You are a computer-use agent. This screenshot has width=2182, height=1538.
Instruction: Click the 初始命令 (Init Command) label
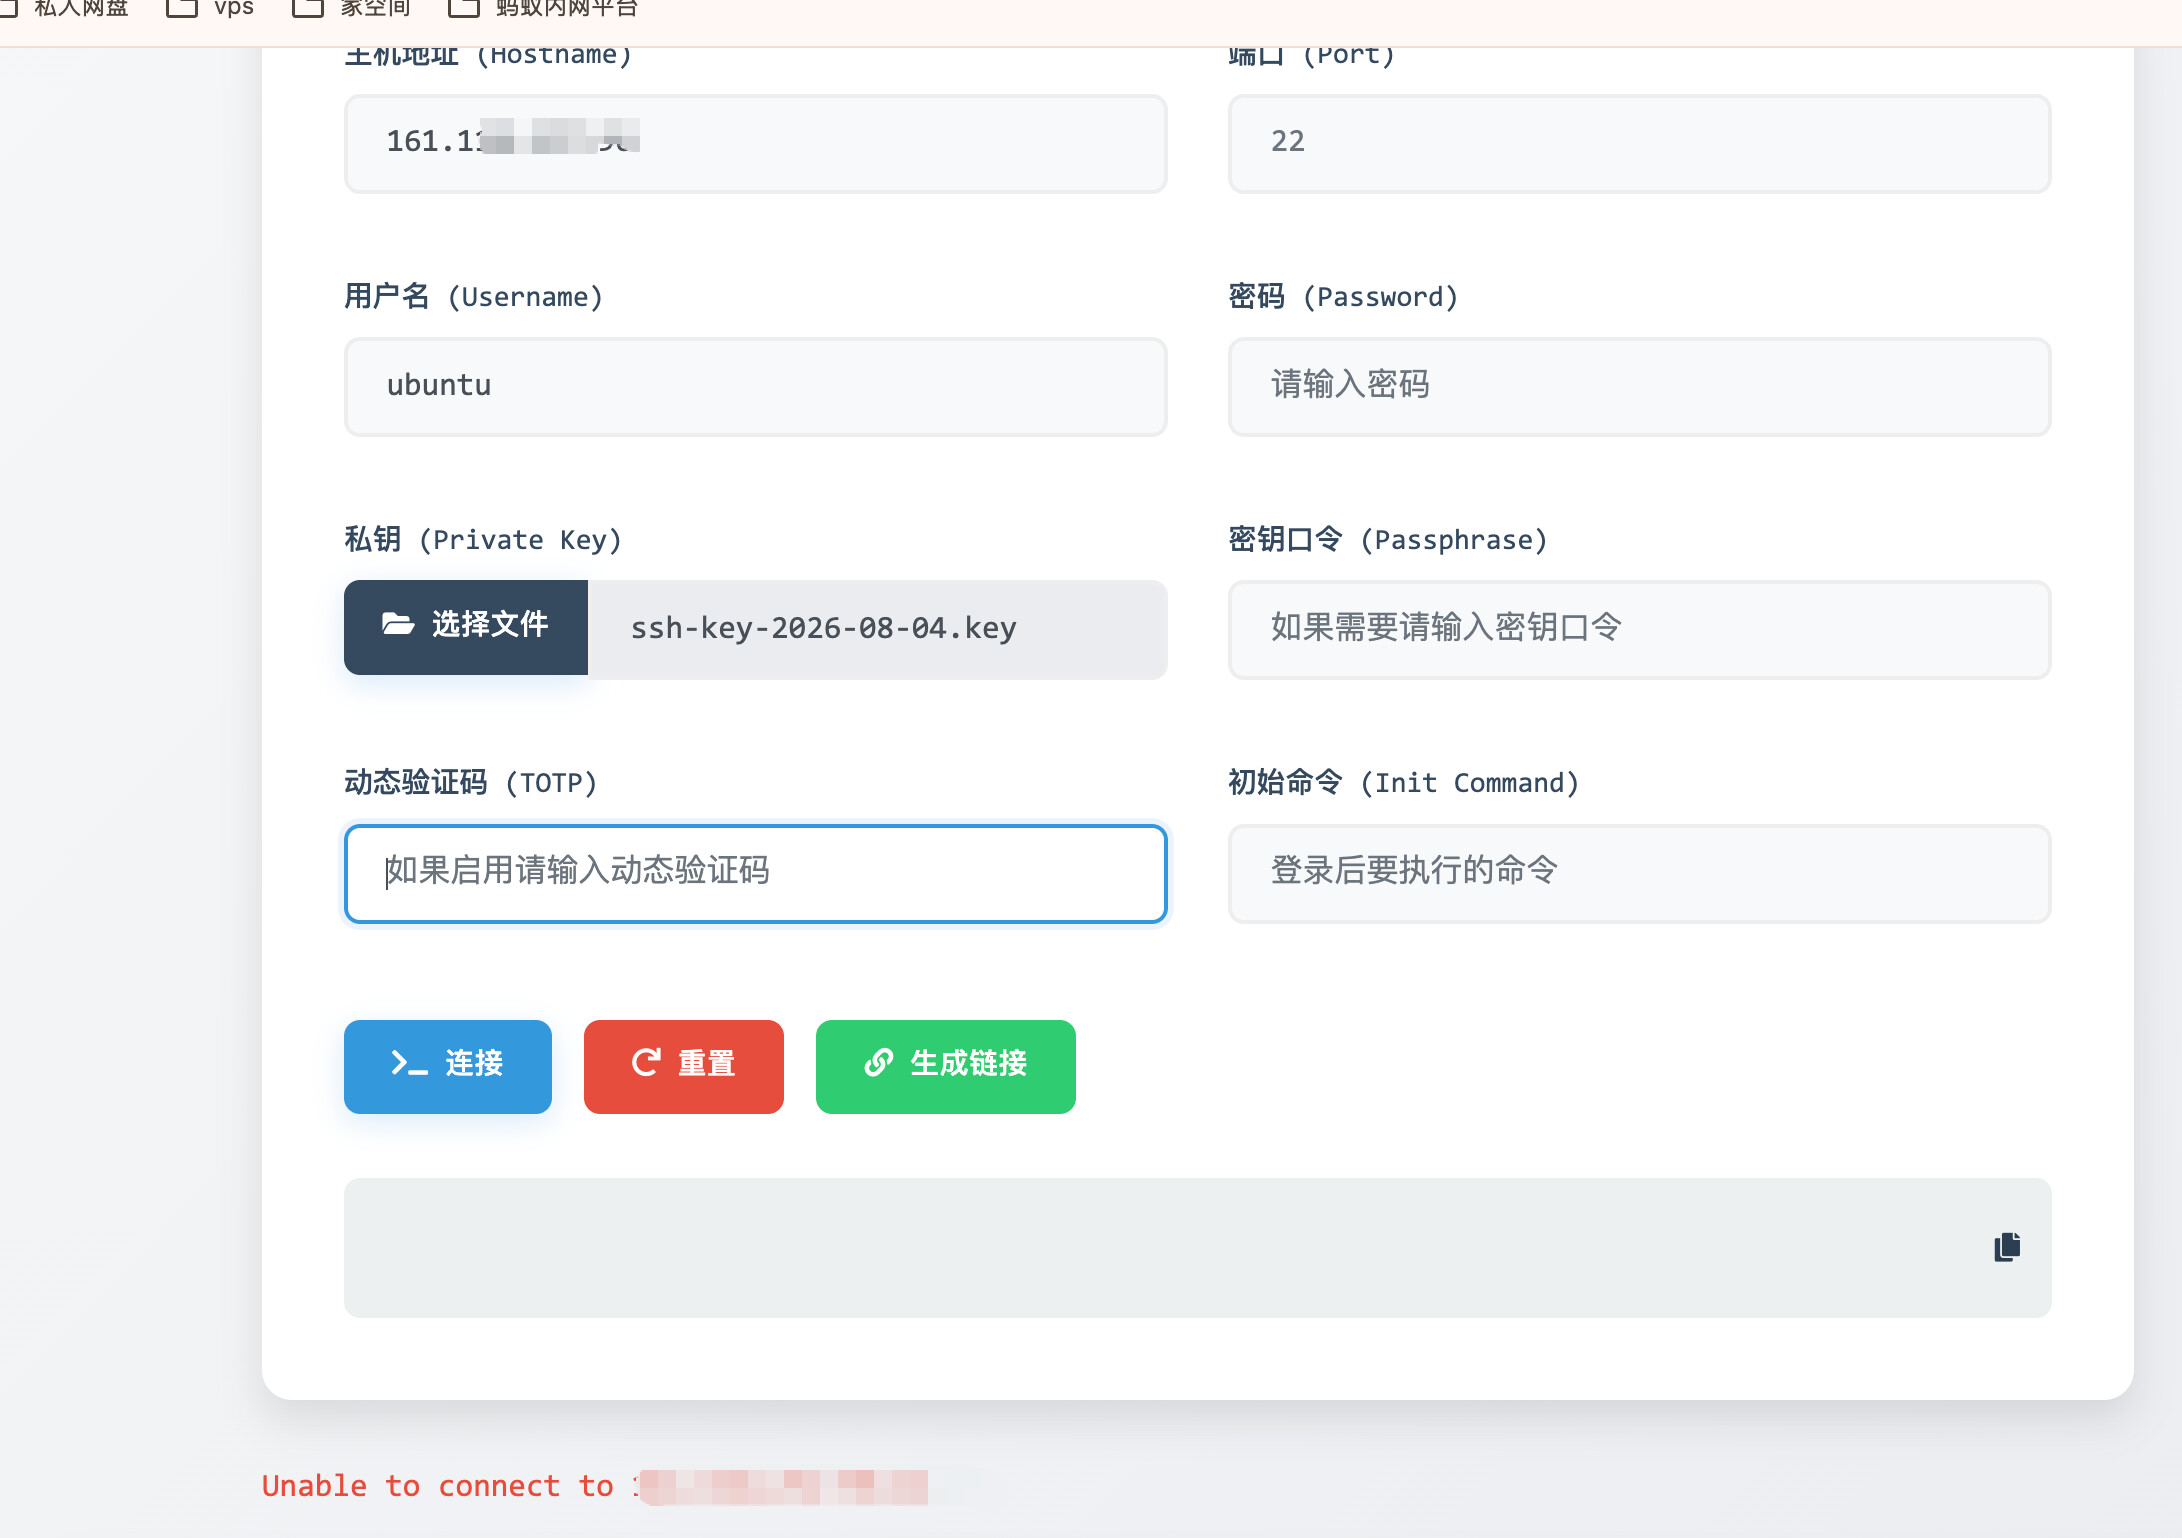click(1403, 782)
